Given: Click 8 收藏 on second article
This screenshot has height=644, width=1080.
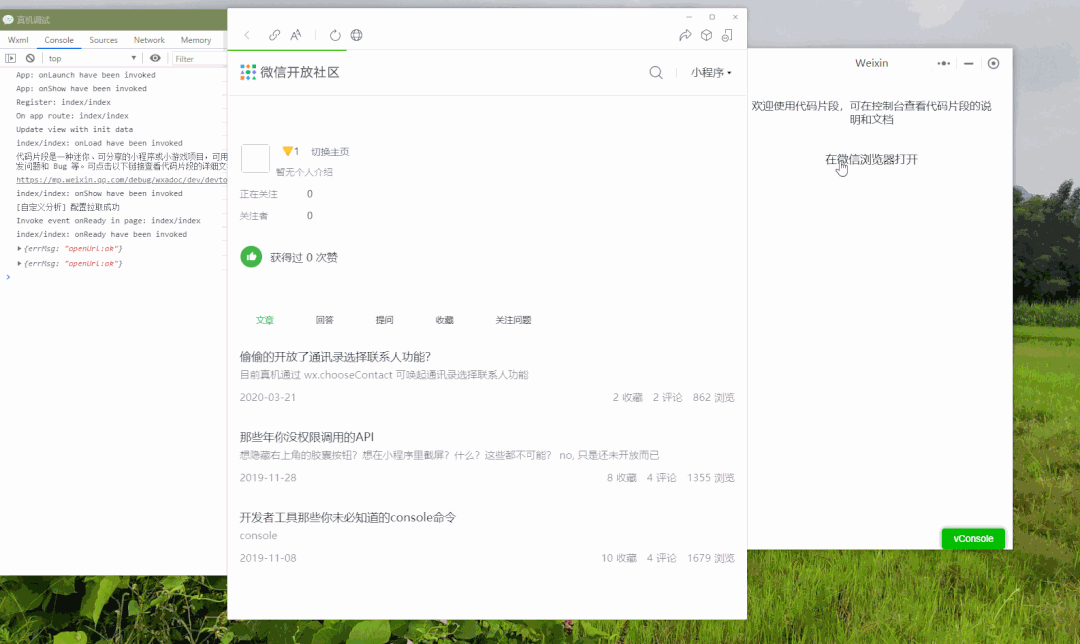Looking at the screenshot, I should click(621, 478).
